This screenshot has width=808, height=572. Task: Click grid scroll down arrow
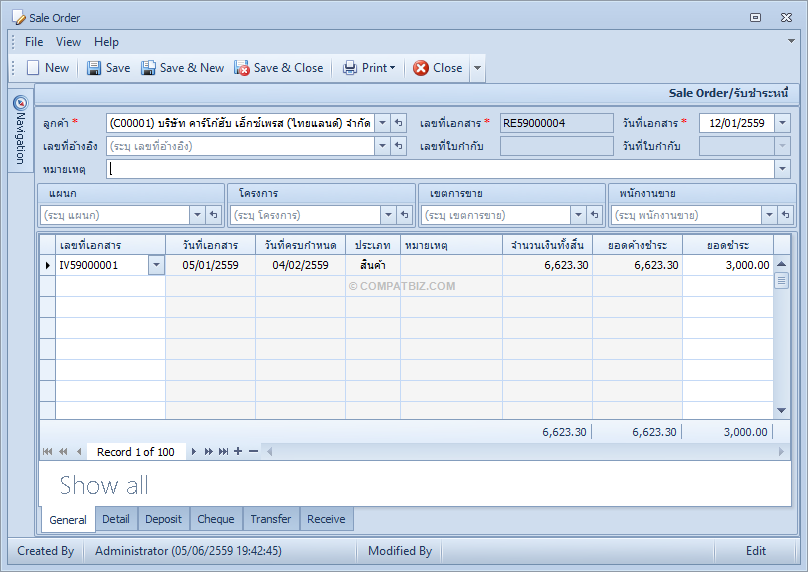point(781,410)
